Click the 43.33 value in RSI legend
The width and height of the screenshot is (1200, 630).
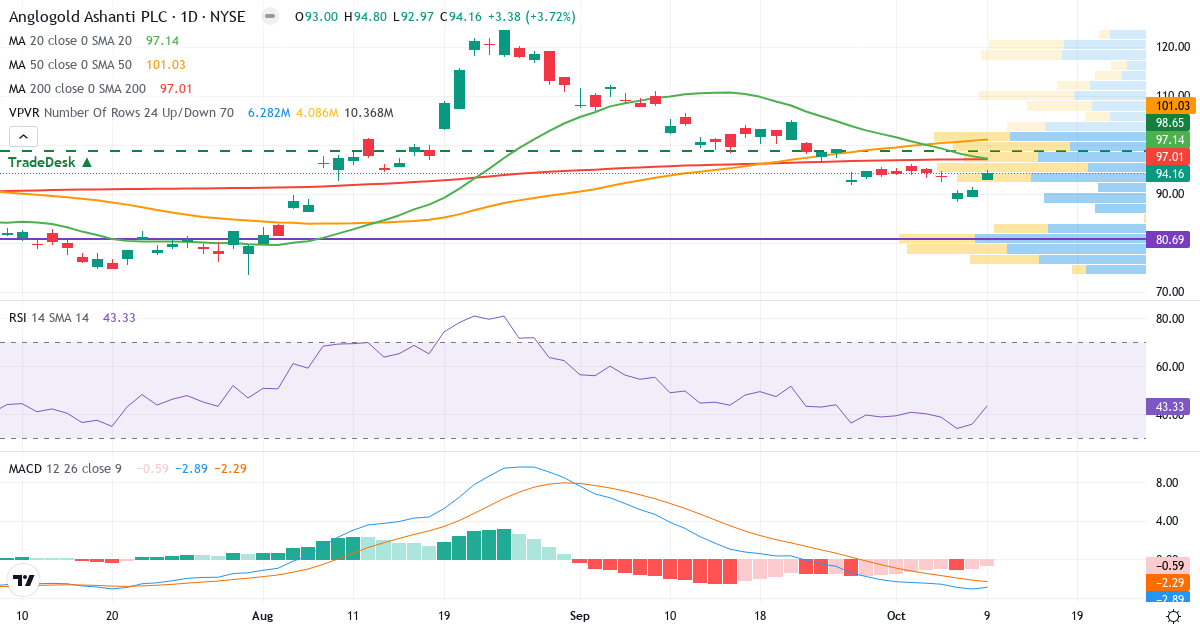coord(120,317)
